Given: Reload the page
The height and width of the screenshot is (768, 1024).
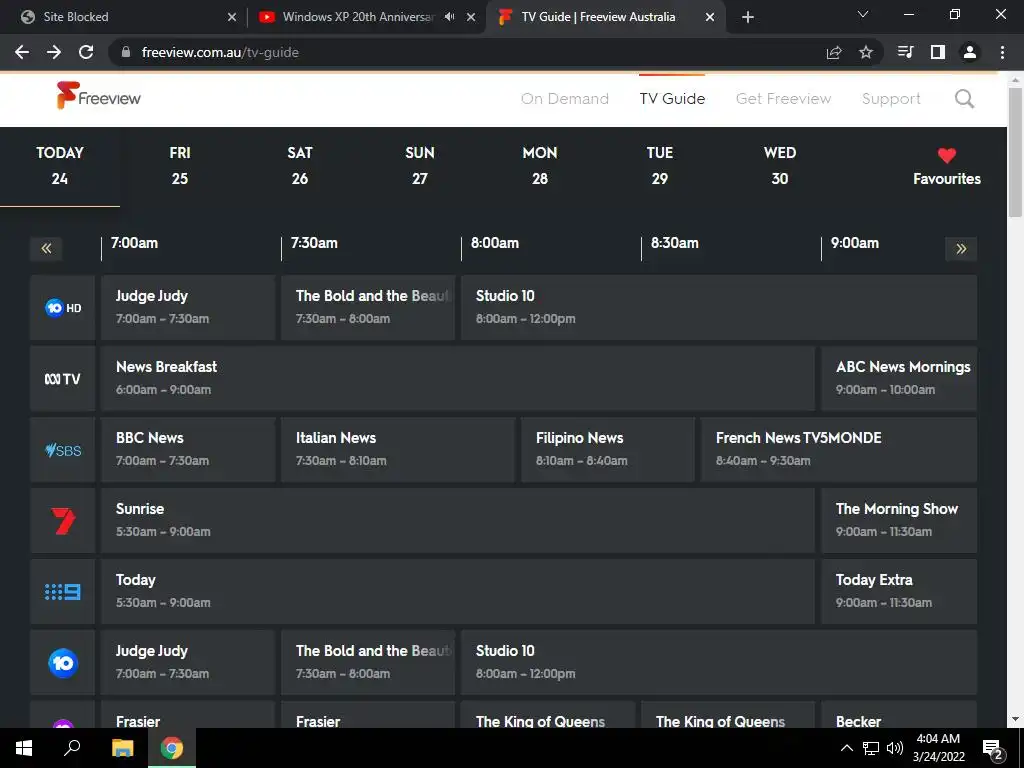Looking at the screenshot, I should click(86, 52).
